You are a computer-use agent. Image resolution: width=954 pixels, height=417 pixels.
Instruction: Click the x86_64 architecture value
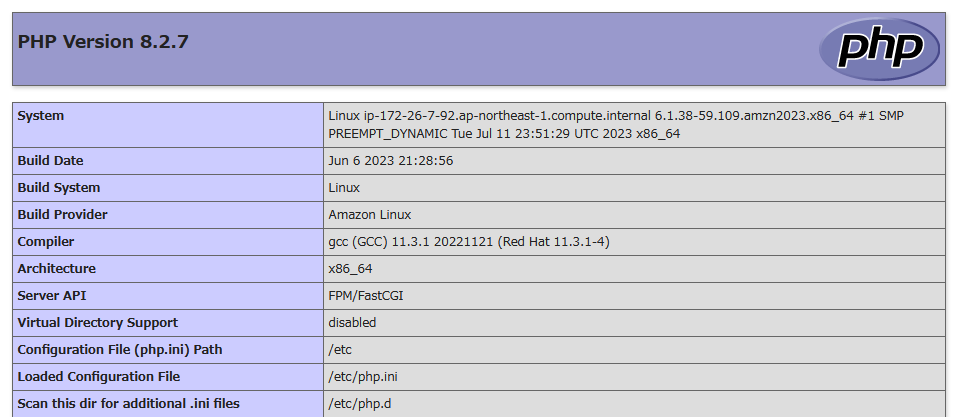(350, 268)
